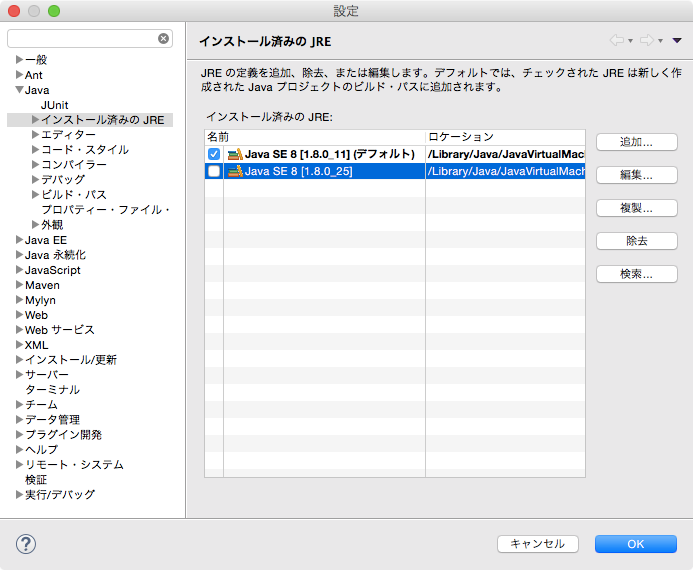Select 検証 in the preferences tree

coord(36,479)
